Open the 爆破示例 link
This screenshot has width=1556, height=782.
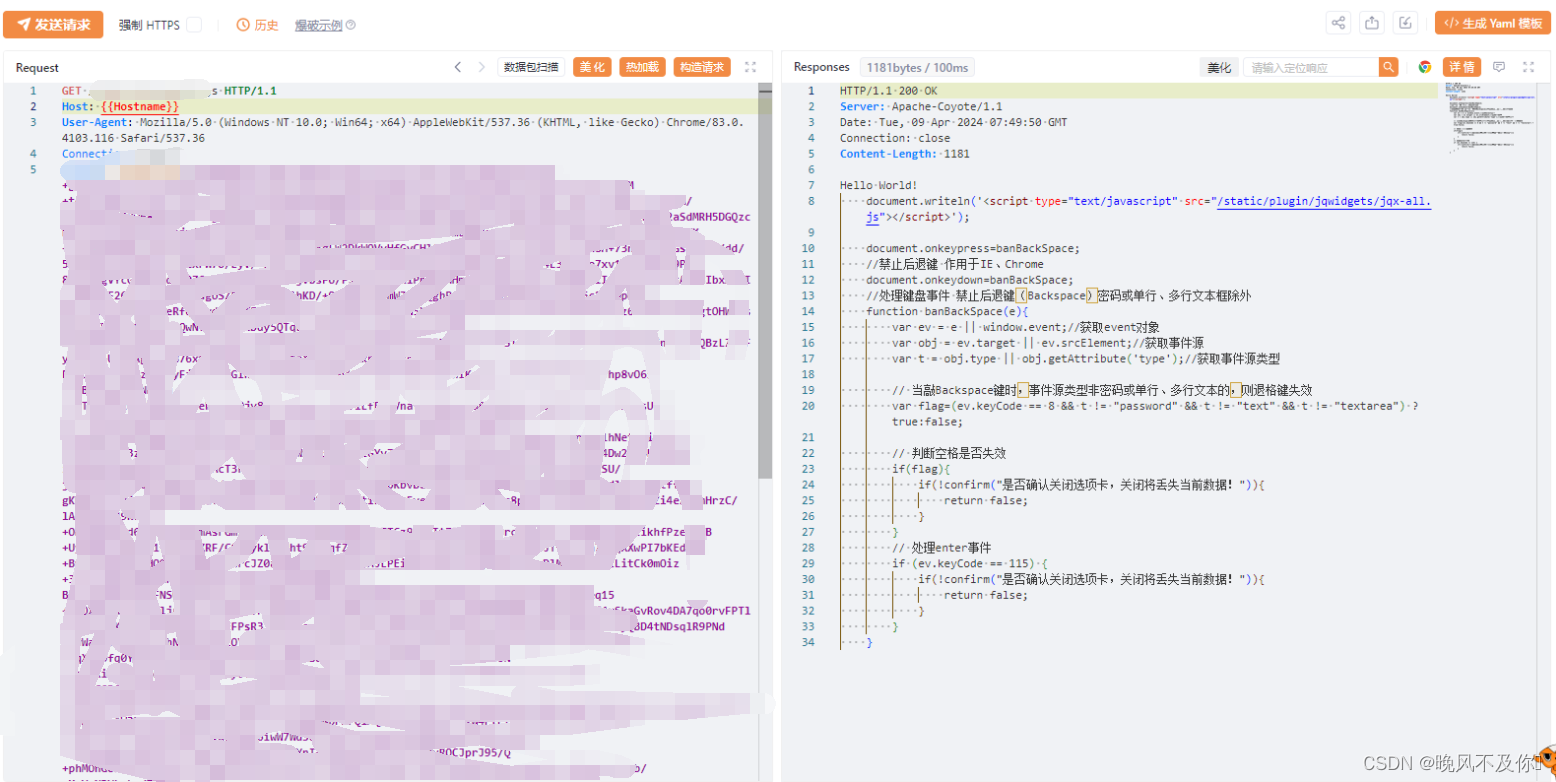click(x=318, y=25)
